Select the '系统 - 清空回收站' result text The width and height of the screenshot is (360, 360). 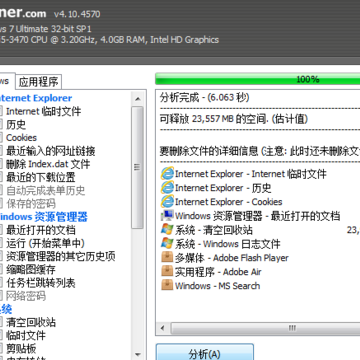[214, 230]
